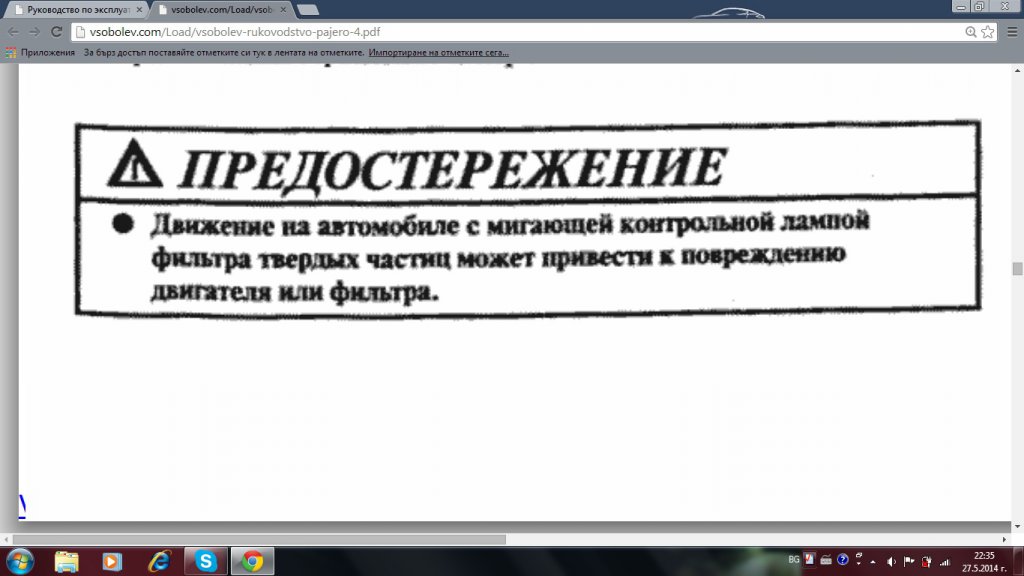Open the volume speaker control
This screenshot has width=1024, height=576.
891,562
